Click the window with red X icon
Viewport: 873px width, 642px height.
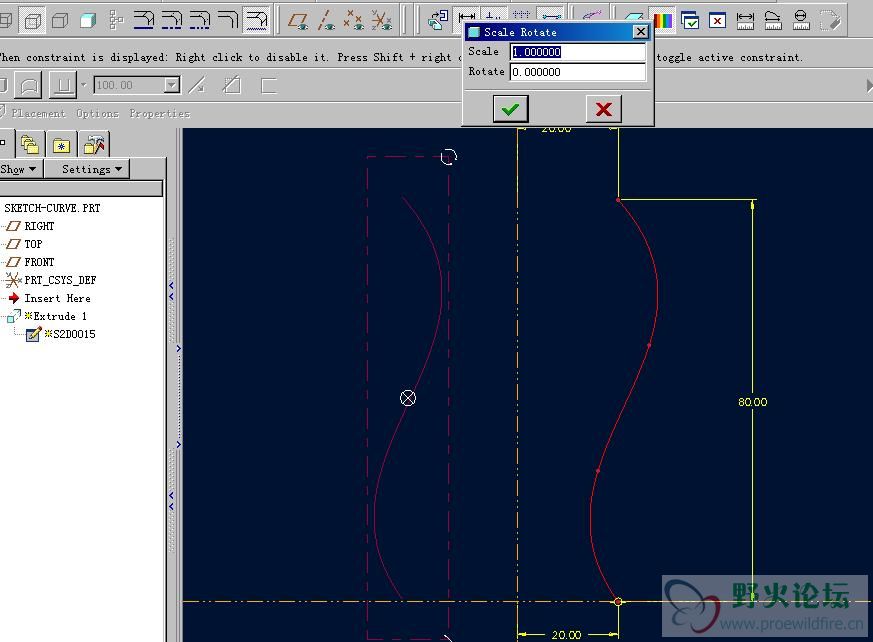717,21
